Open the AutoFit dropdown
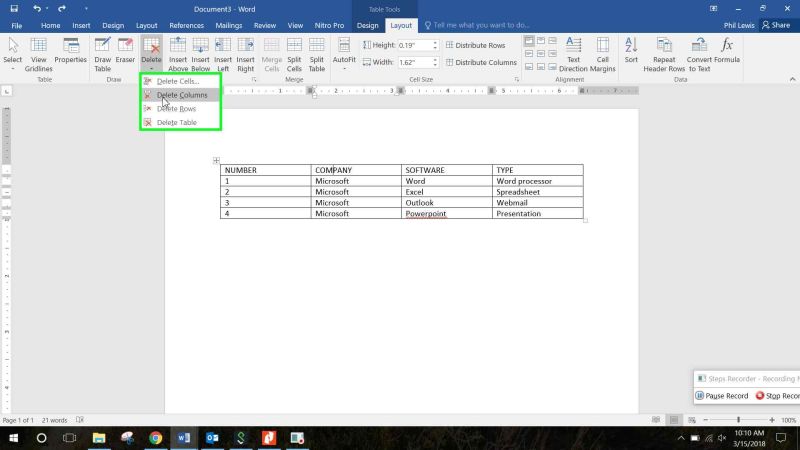 (x=344, y=54)
